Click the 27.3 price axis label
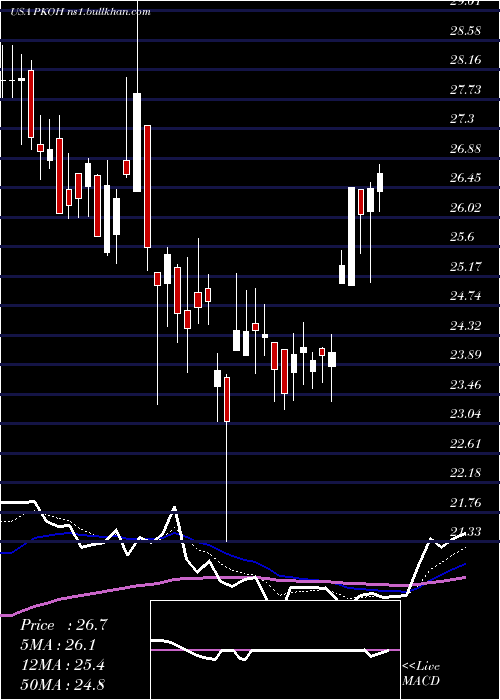Viewport: 500px width, 700px height. click(462, 119)
